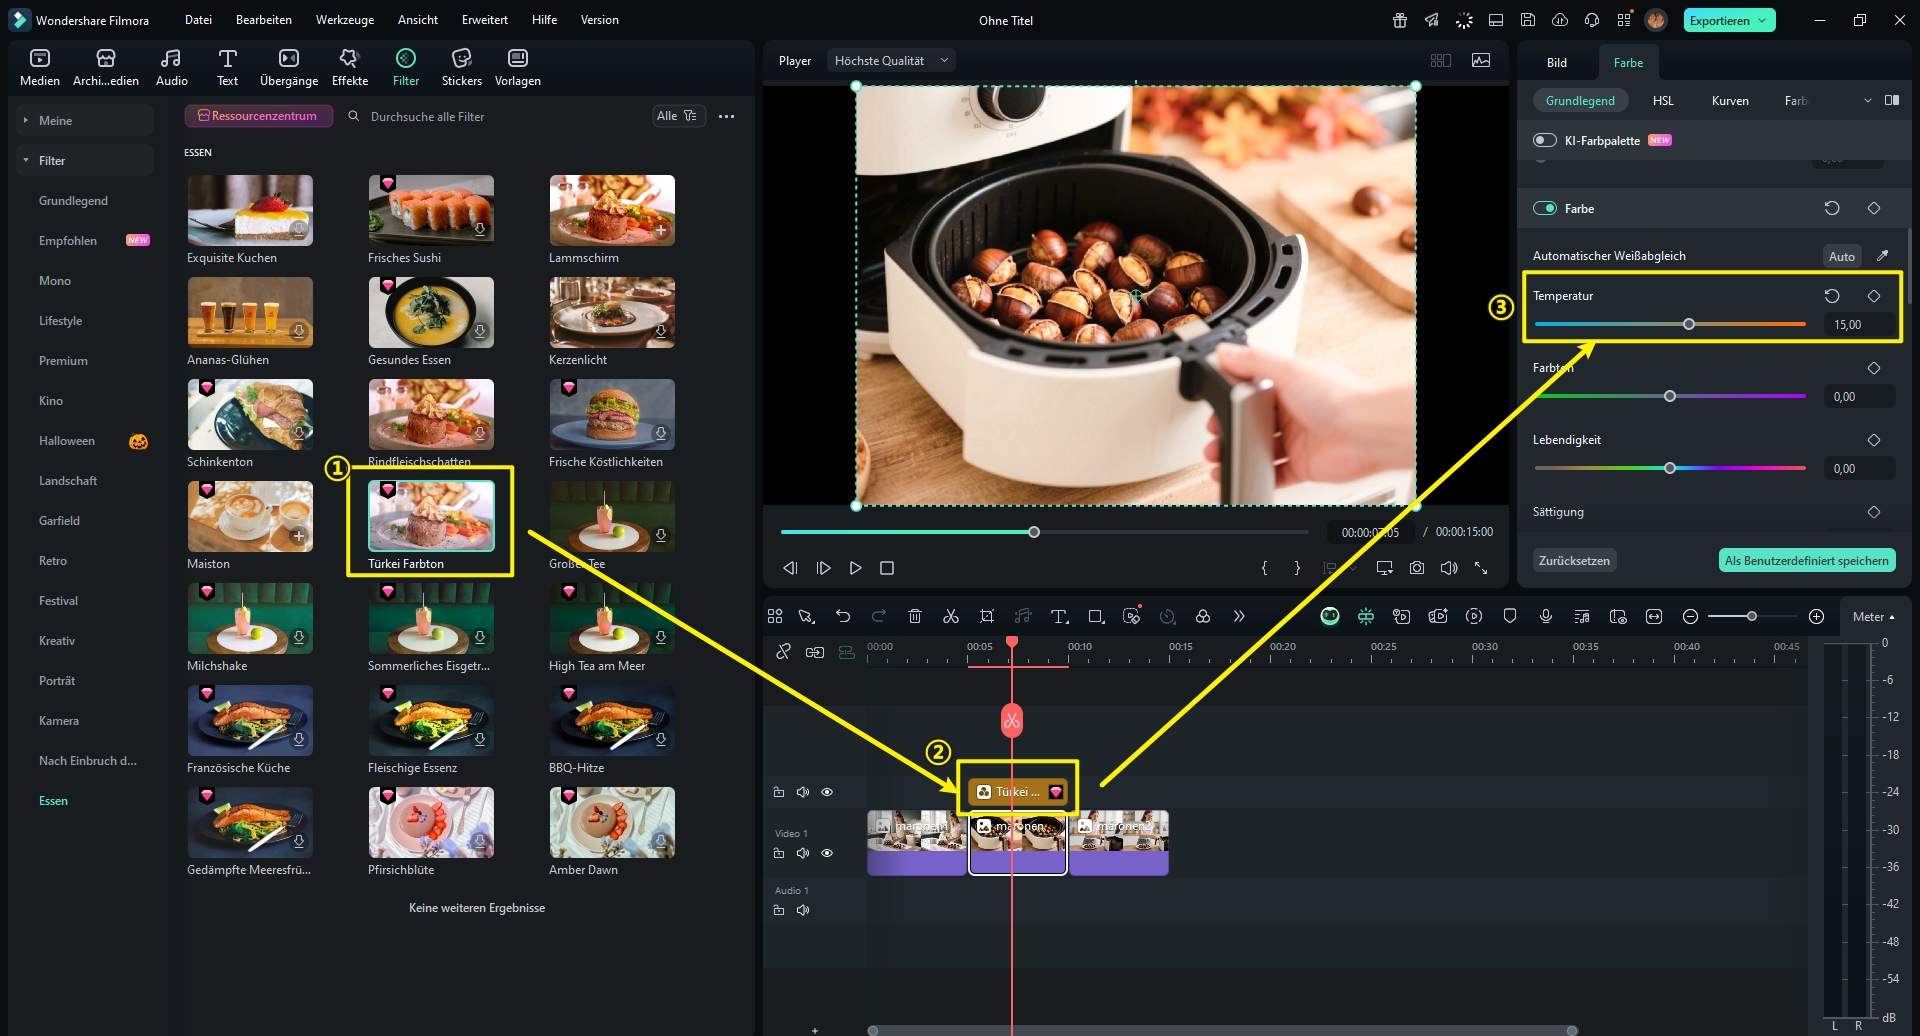Pick white balance with the eyedropper
Image resolution: width=1920 pixels, height=1036 pixels.
1882,256
